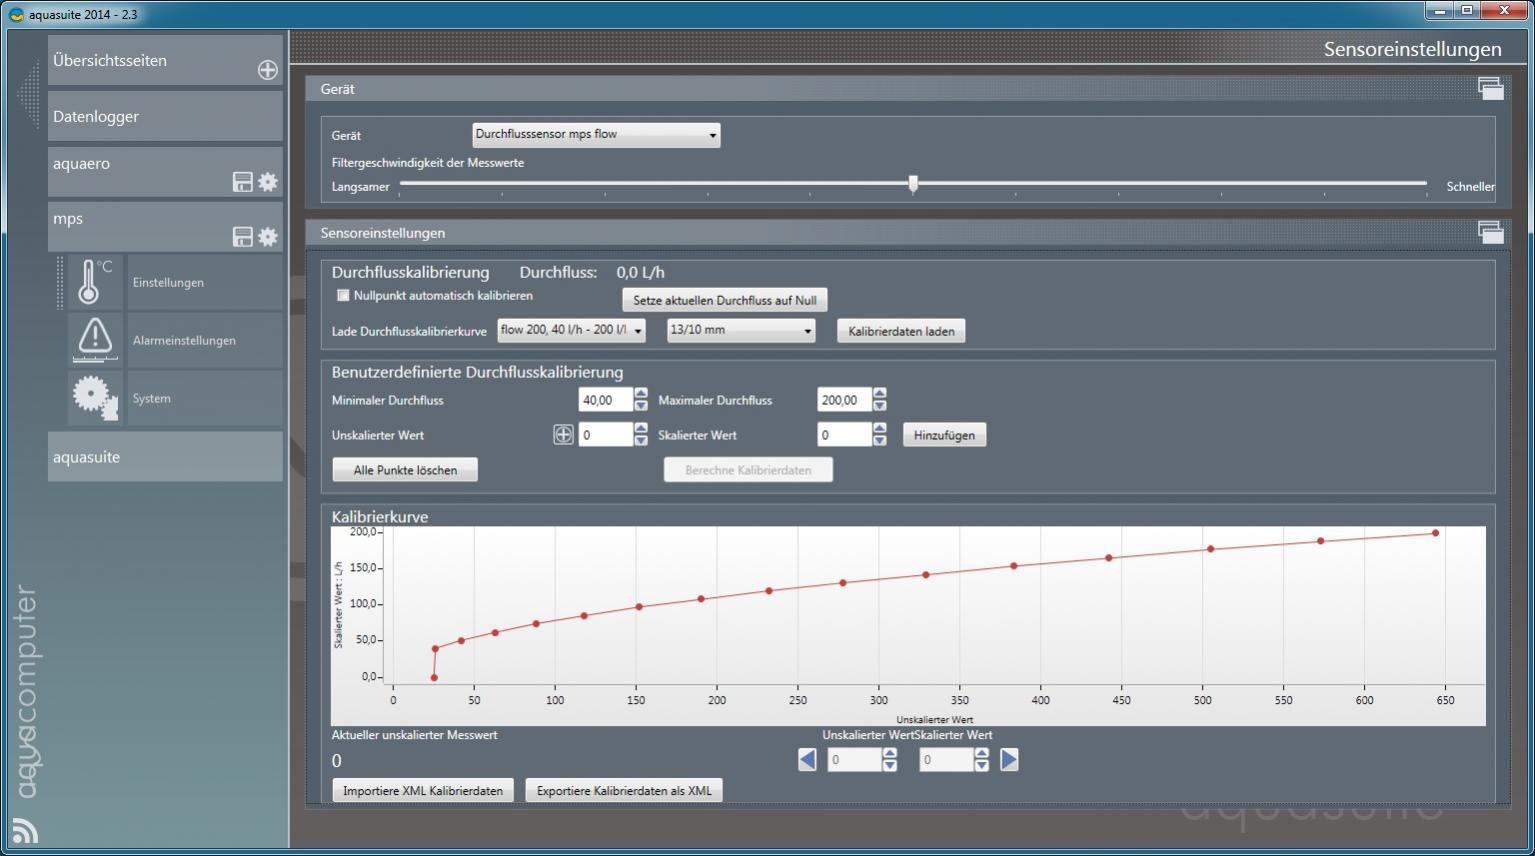Open the Gerät device dropdown

[596, 135]
